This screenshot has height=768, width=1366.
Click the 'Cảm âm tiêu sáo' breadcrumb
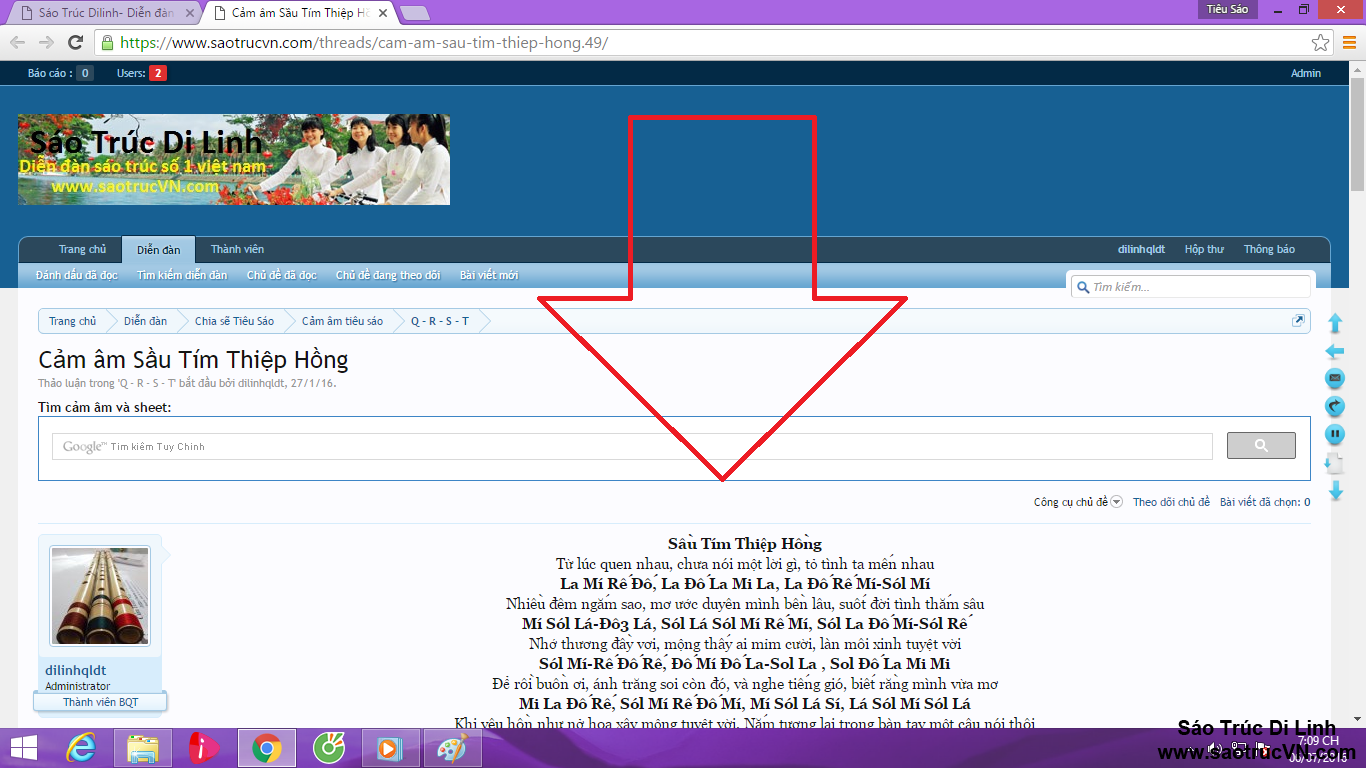pyautogui.click(x=342, y=321)
